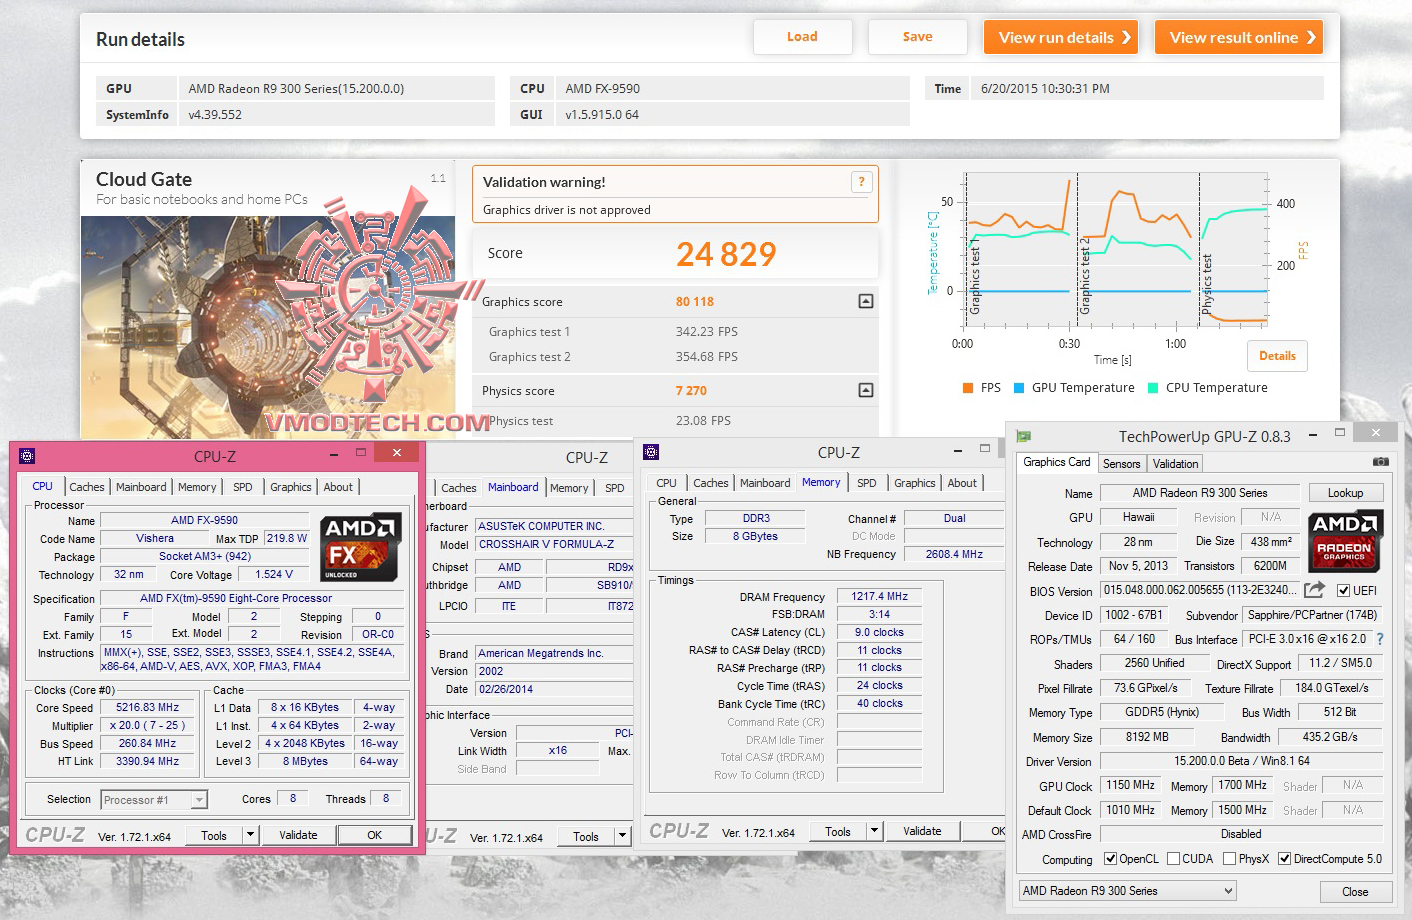Click View result online button
The image size is (1412, 920).
click(1239, 38)
